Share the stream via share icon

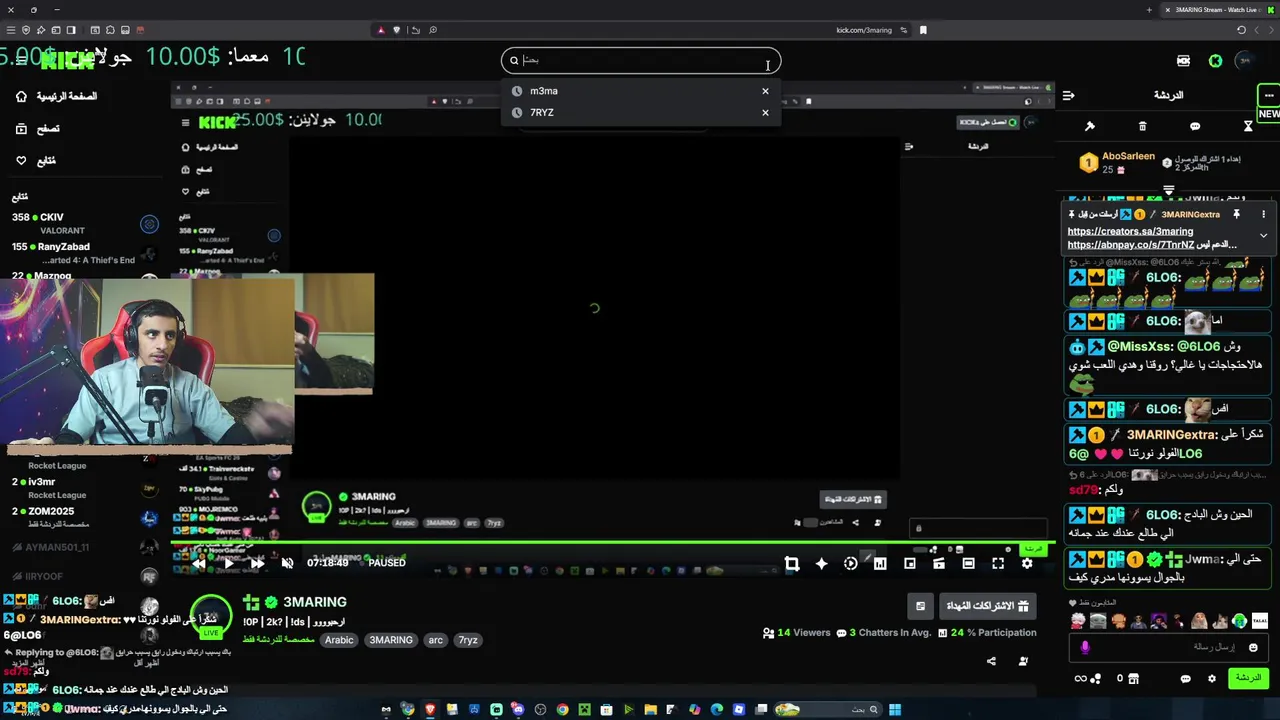tap(991, 661)
